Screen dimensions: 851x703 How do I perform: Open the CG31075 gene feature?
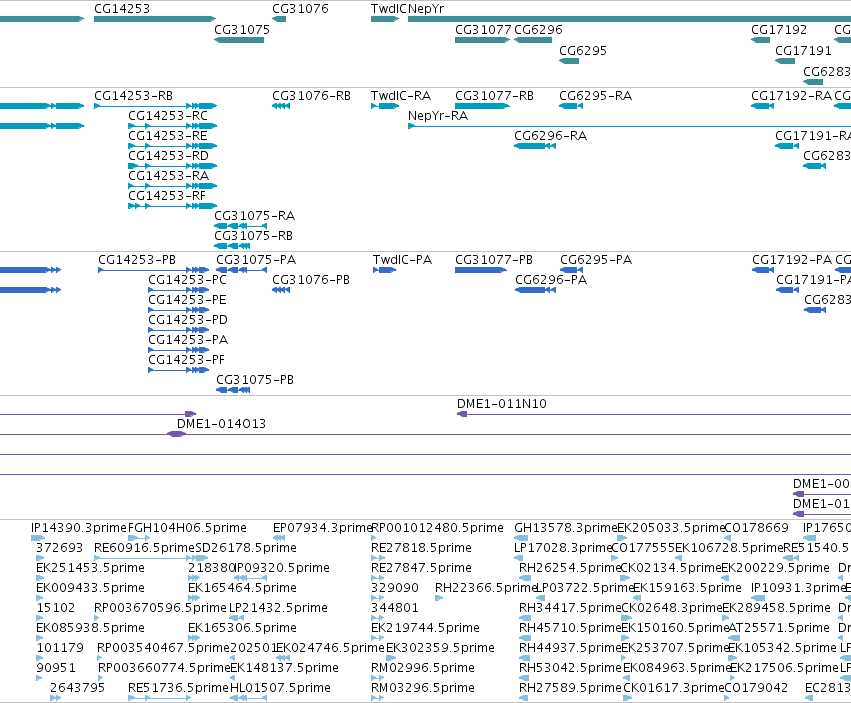click(239, 40)
